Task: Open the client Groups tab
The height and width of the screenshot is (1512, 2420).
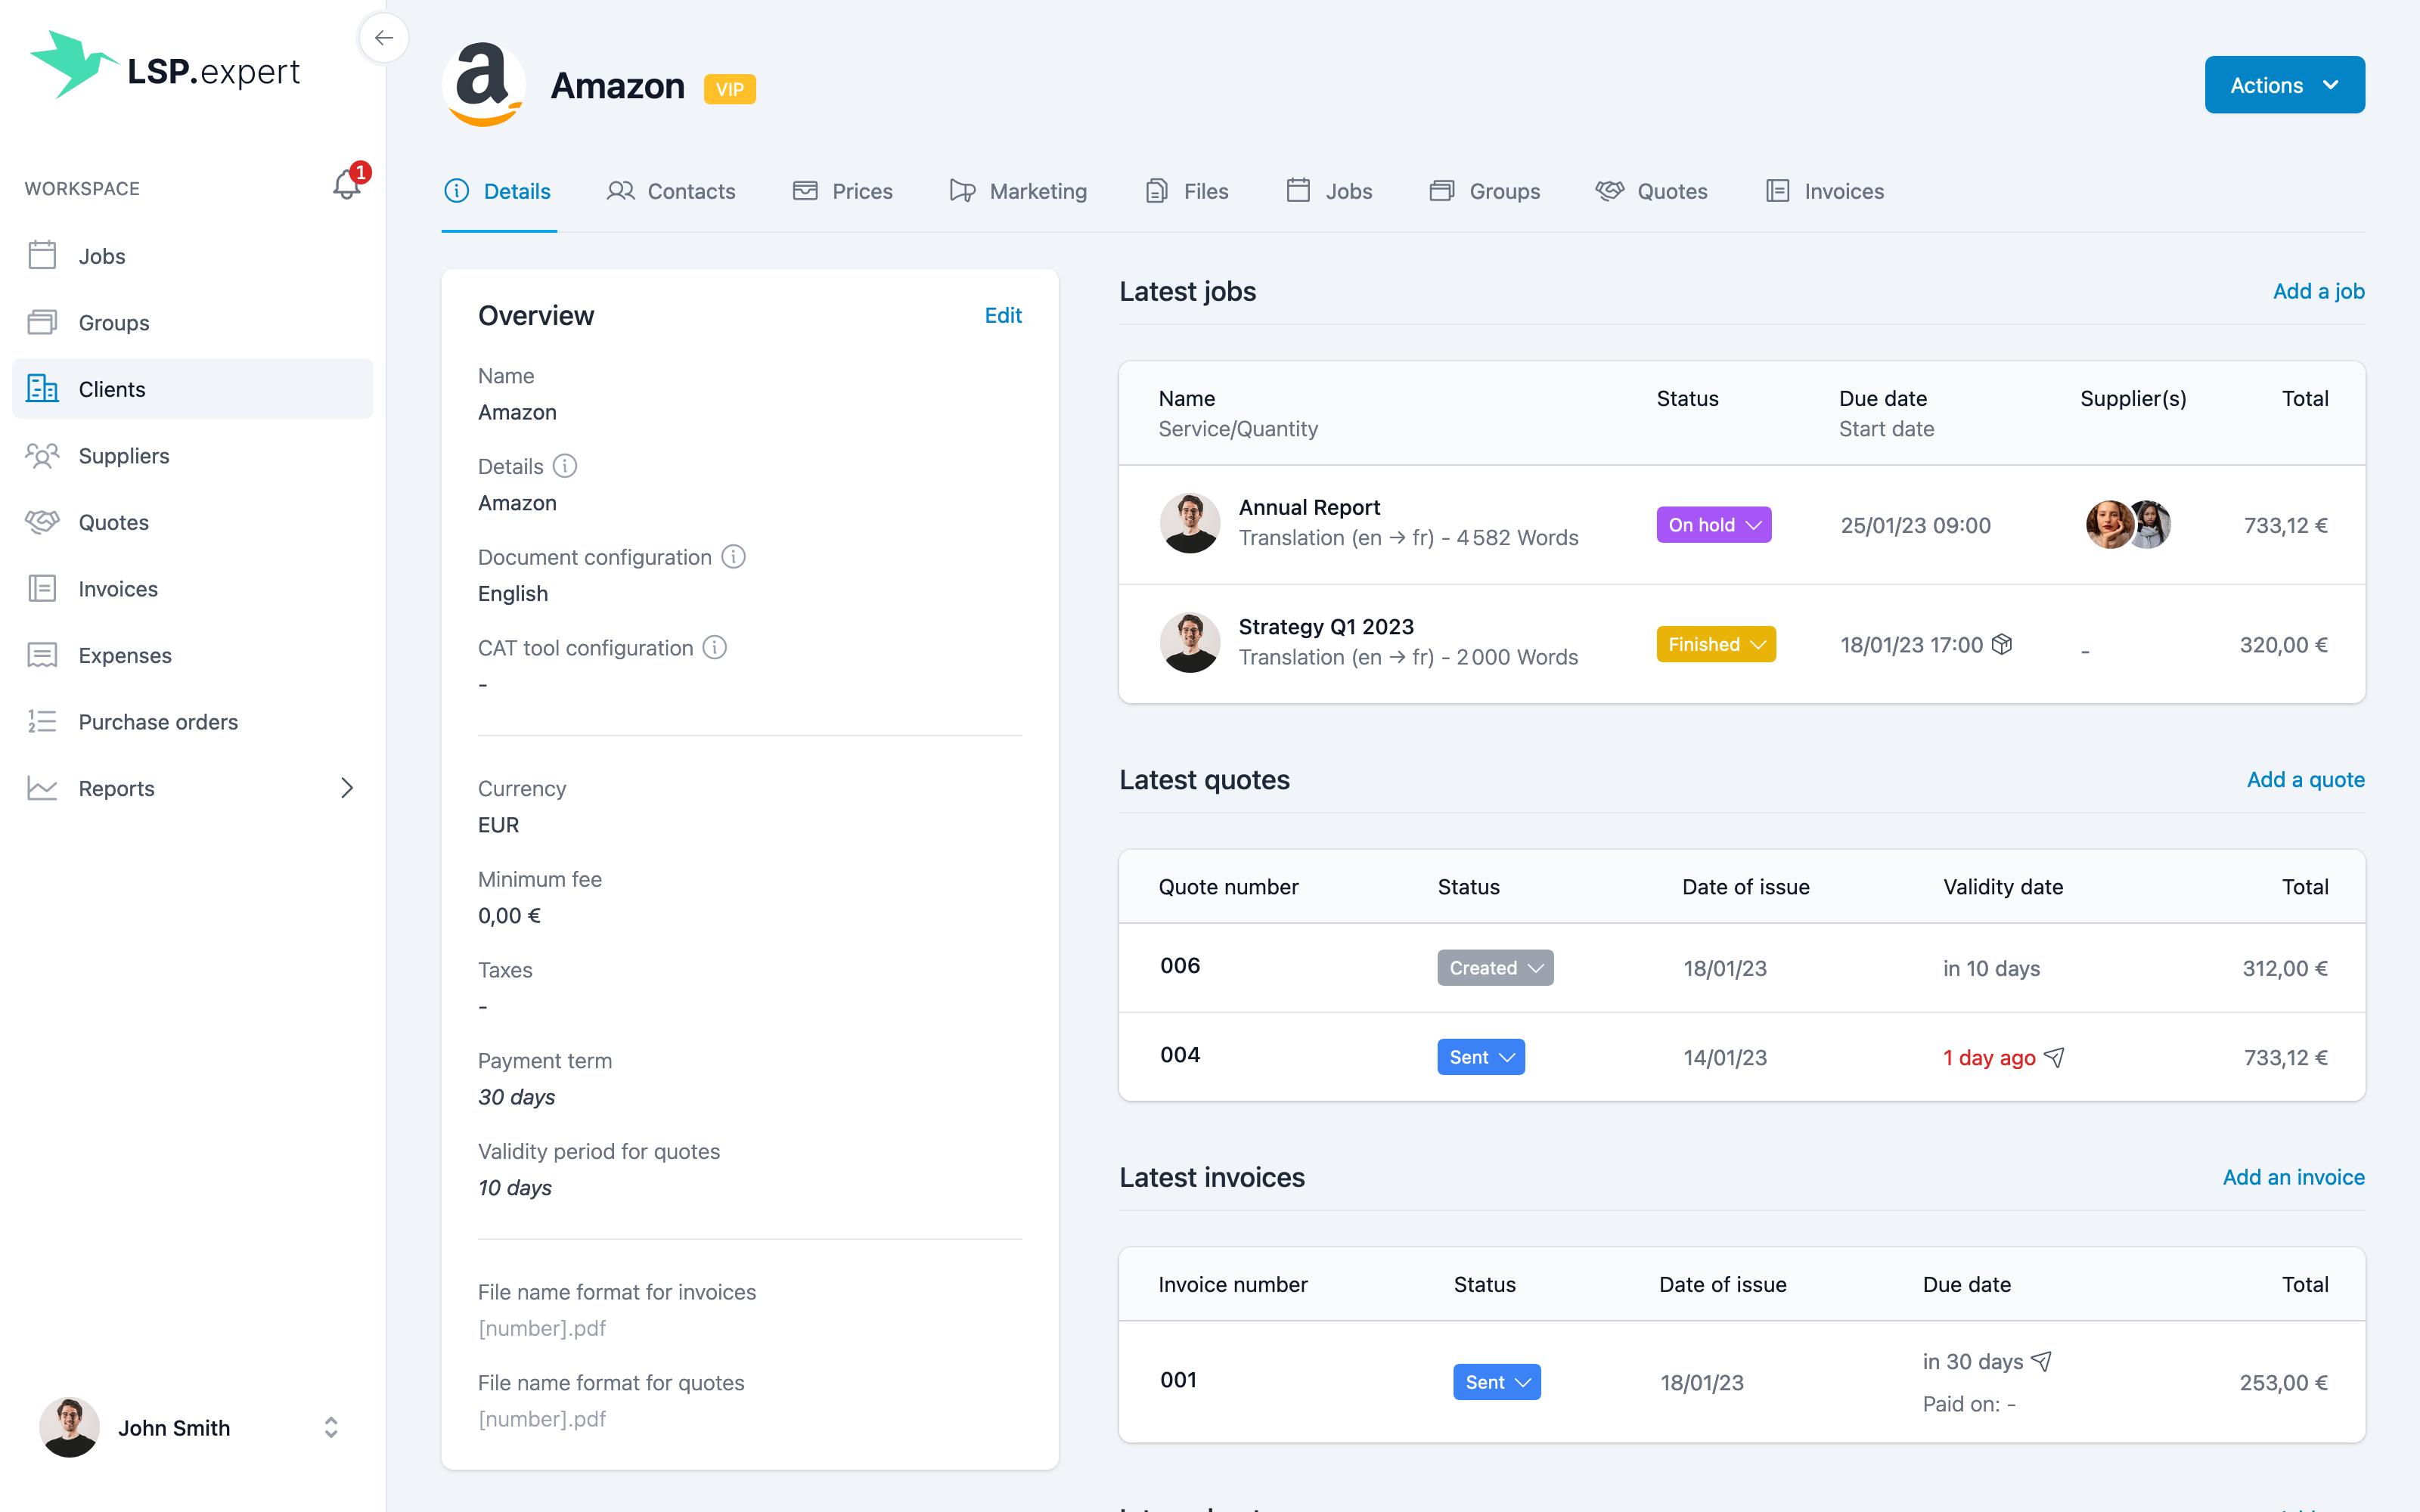Action: 1484,191
